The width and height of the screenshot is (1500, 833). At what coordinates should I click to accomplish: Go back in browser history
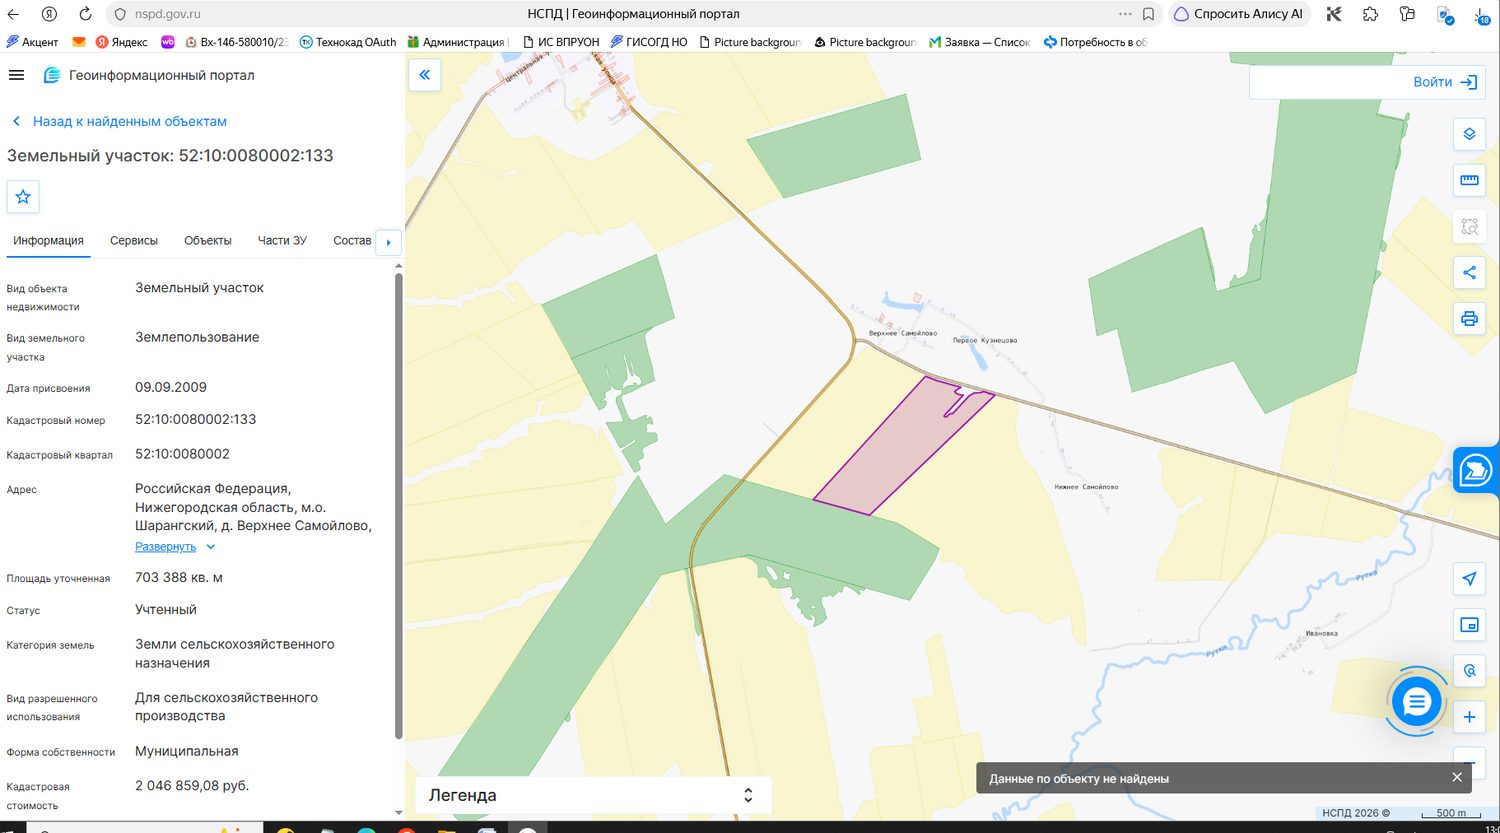click(x=13, y=14)
